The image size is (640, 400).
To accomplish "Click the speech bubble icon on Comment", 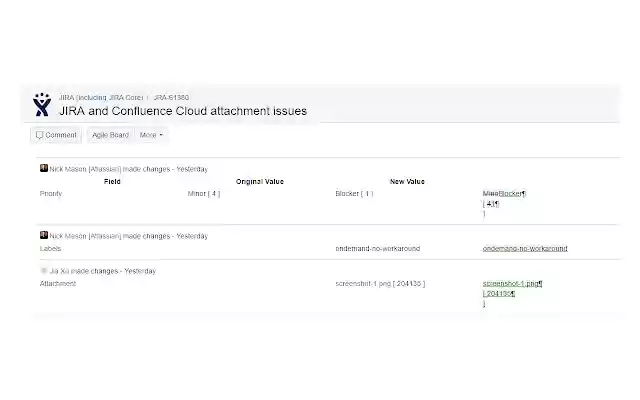I will click(x=39, y=135).
